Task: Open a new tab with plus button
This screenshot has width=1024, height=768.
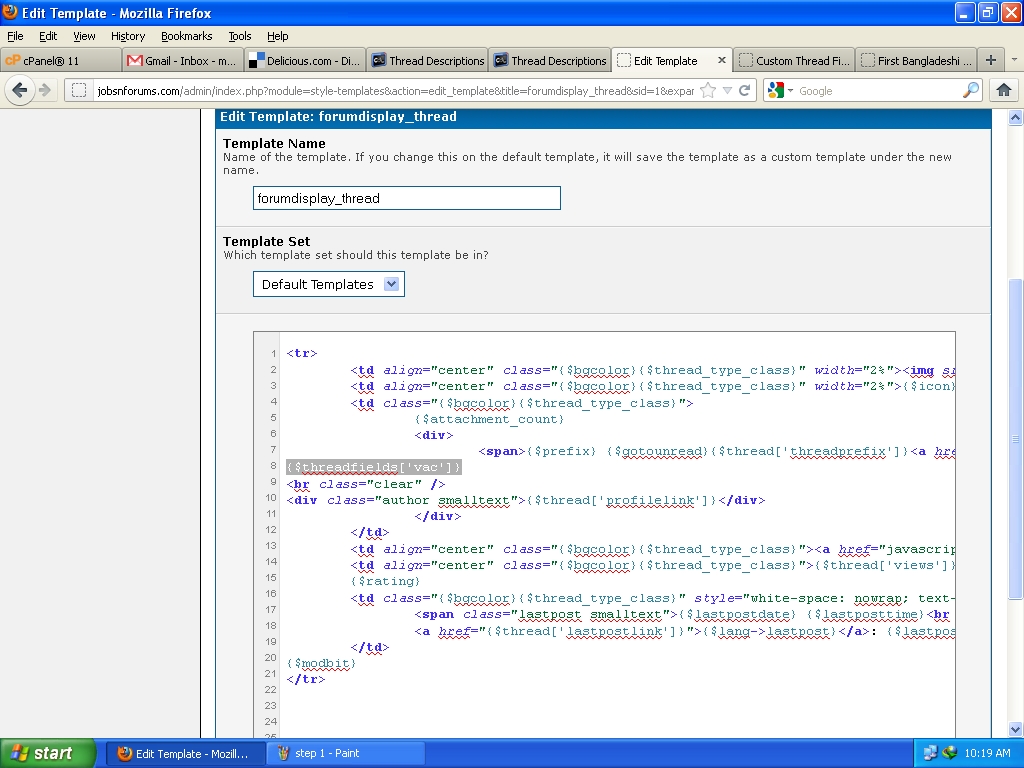Action: [x=990, y=60]
